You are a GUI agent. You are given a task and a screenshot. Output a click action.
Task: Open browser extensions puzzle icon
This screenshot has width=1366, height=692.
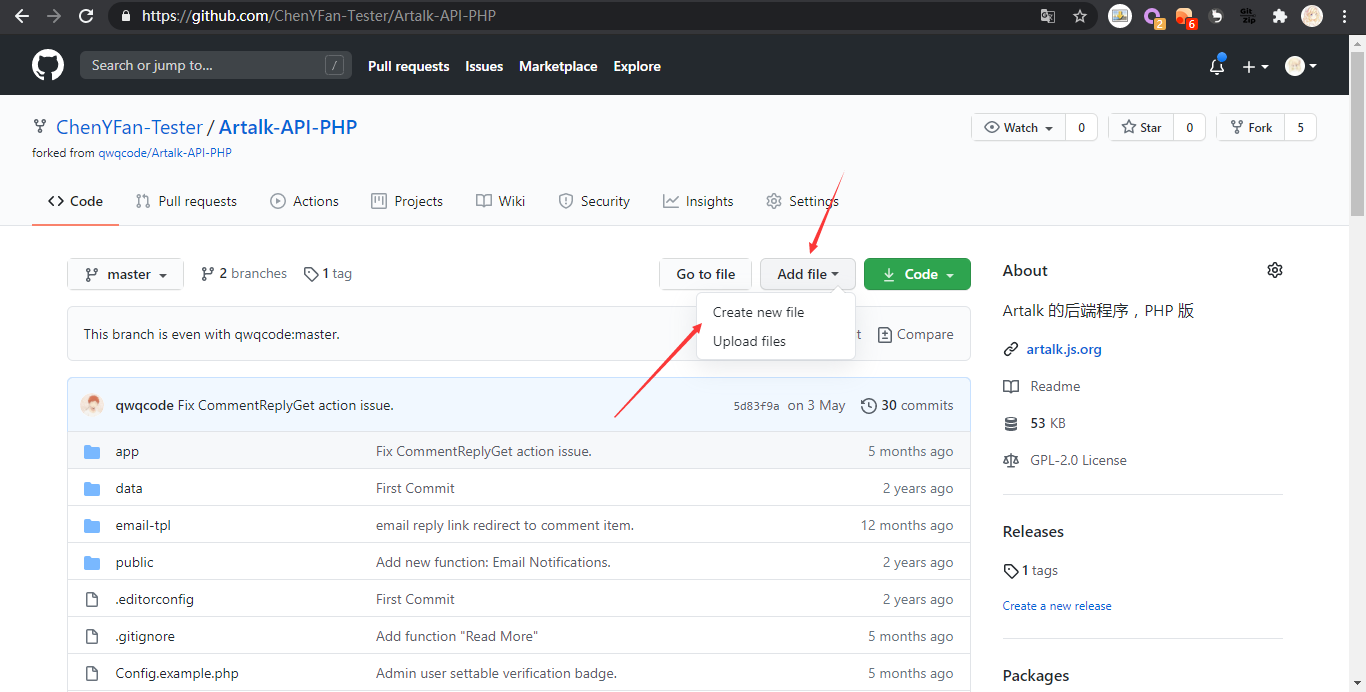[1279, 16]
